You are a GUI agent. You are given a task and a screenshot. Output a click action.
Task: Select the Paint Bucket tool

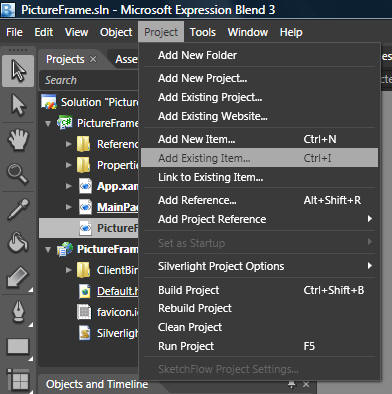[18, 243]
